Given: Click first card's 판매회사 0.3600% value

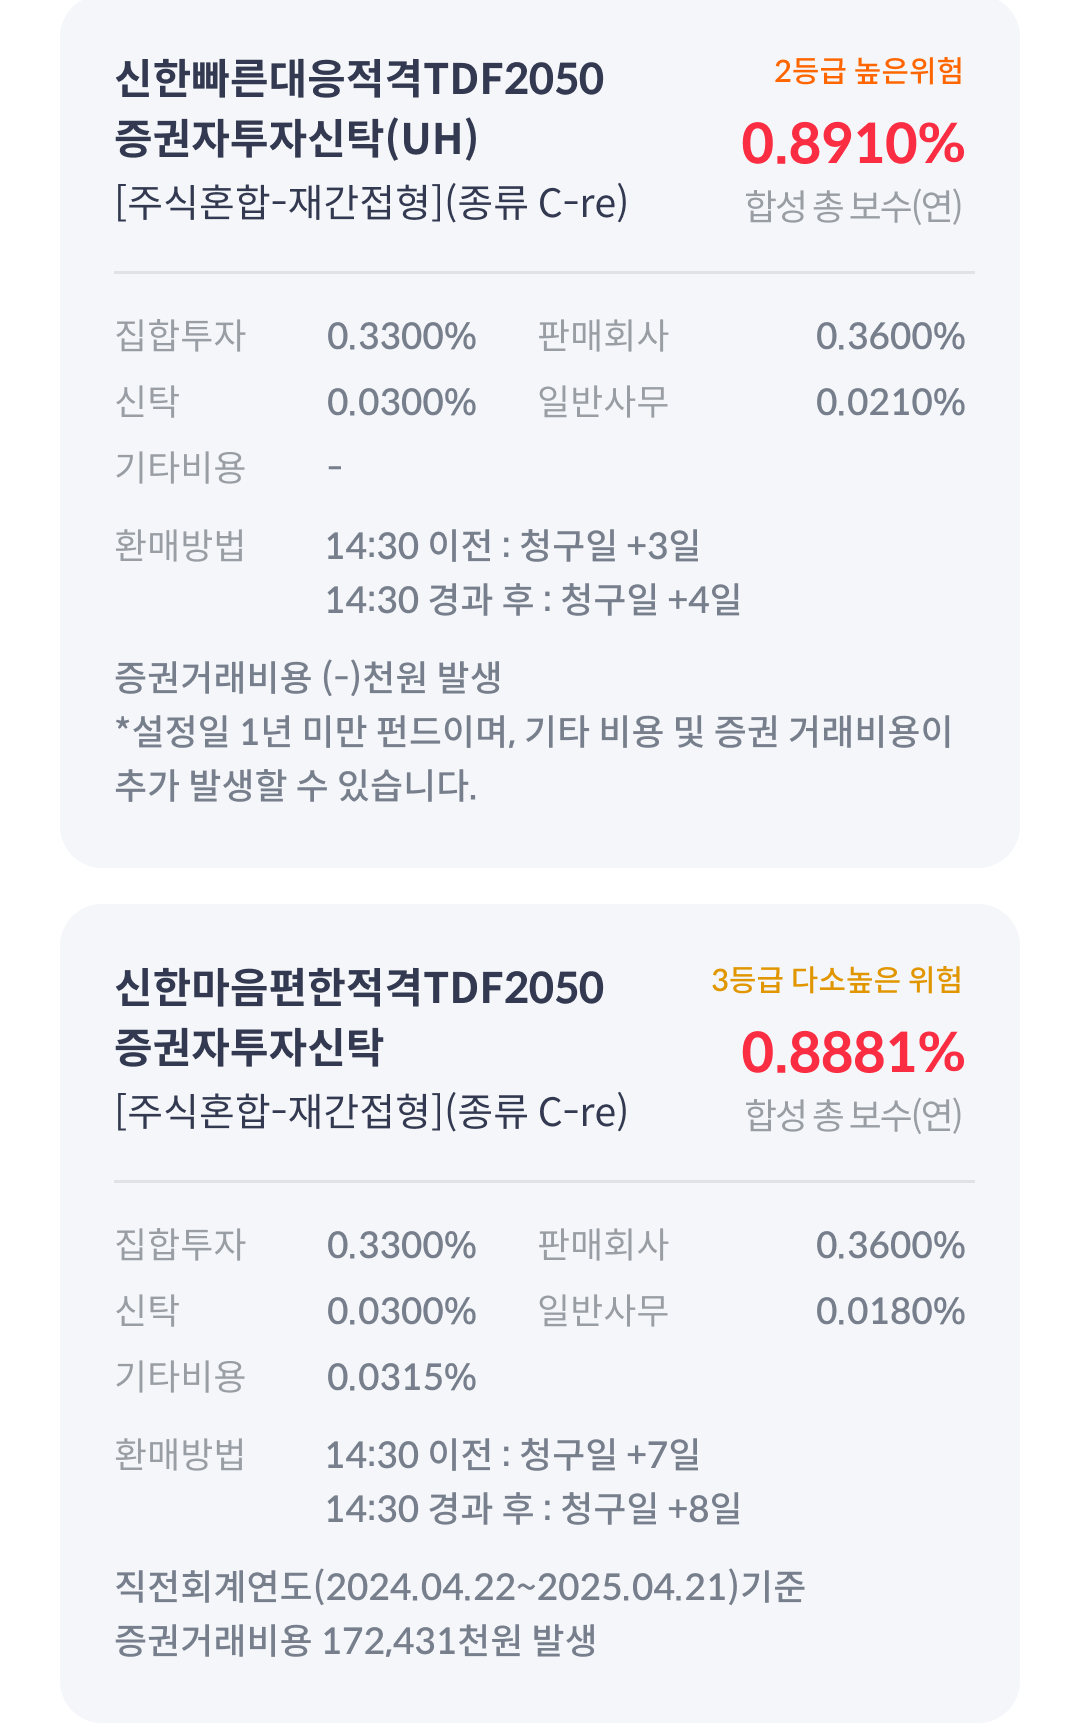Looking at the screenshot, I should click(890, 336).
